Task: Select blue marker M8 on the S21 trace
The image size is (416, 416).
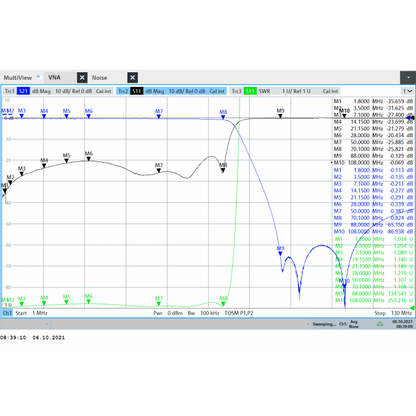Action: [x=223, y=114]
